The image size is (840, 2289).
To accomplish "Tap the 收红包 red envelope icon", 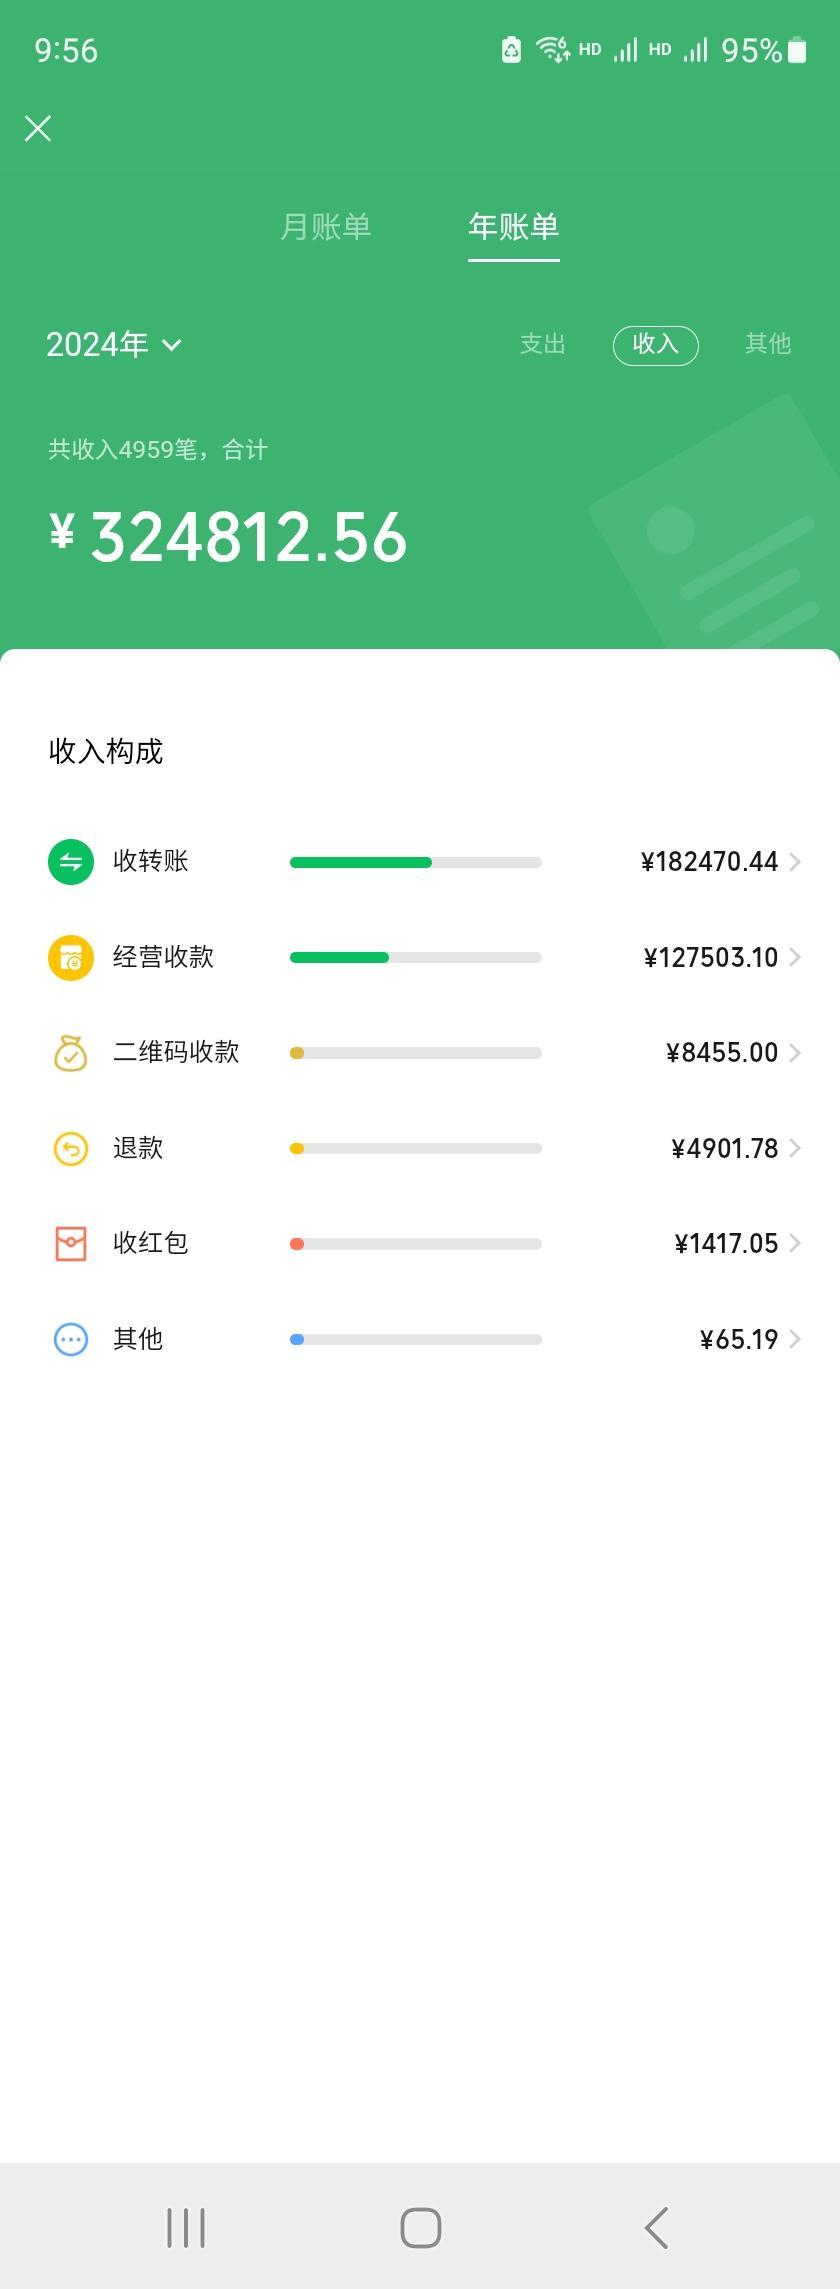I will click(x=71, y=1243).
